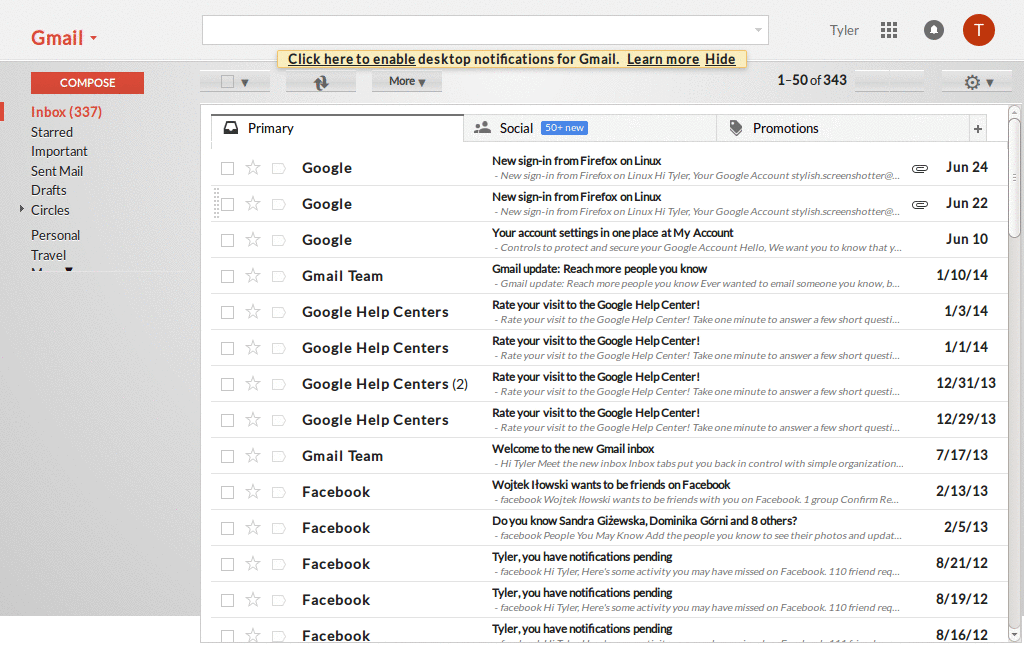Screen dimensions: 1024x645
Task: Click here to enable desktop notifications
Action: point(351,59)
